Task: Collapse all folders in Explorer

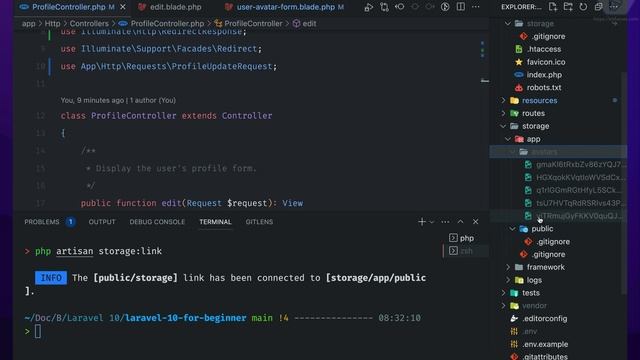Action: coord(598,7)
